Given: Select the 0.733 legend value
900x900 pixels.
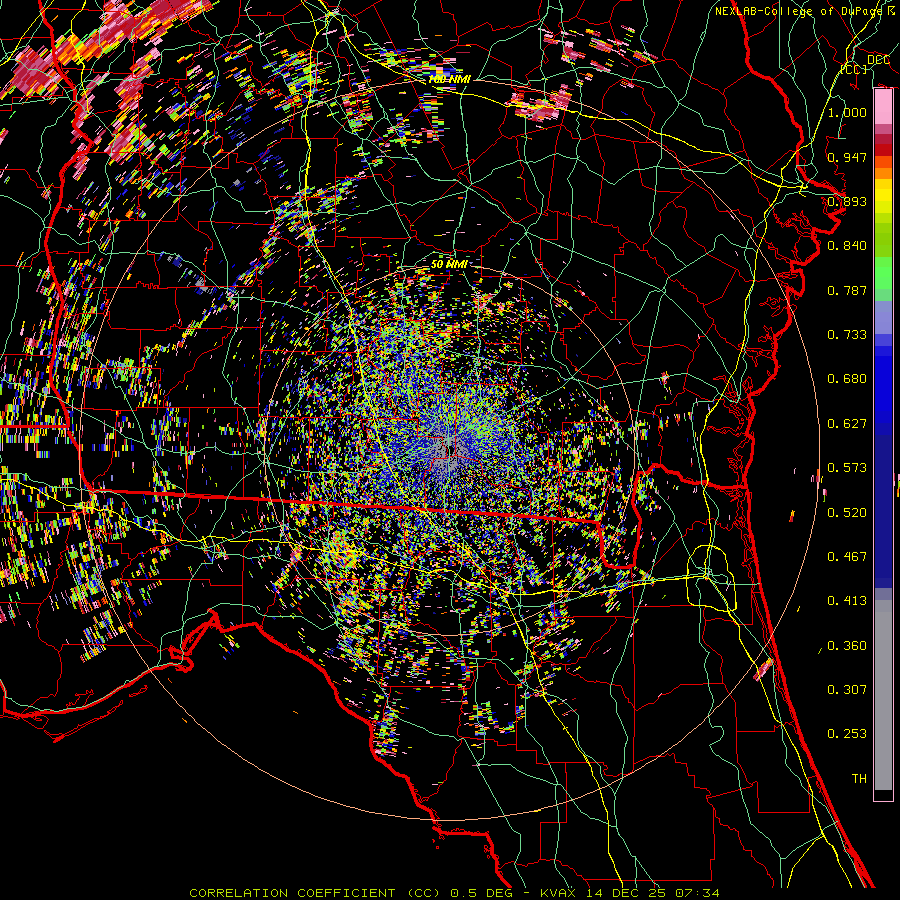Looking at the screenshot, I should 847,335.
